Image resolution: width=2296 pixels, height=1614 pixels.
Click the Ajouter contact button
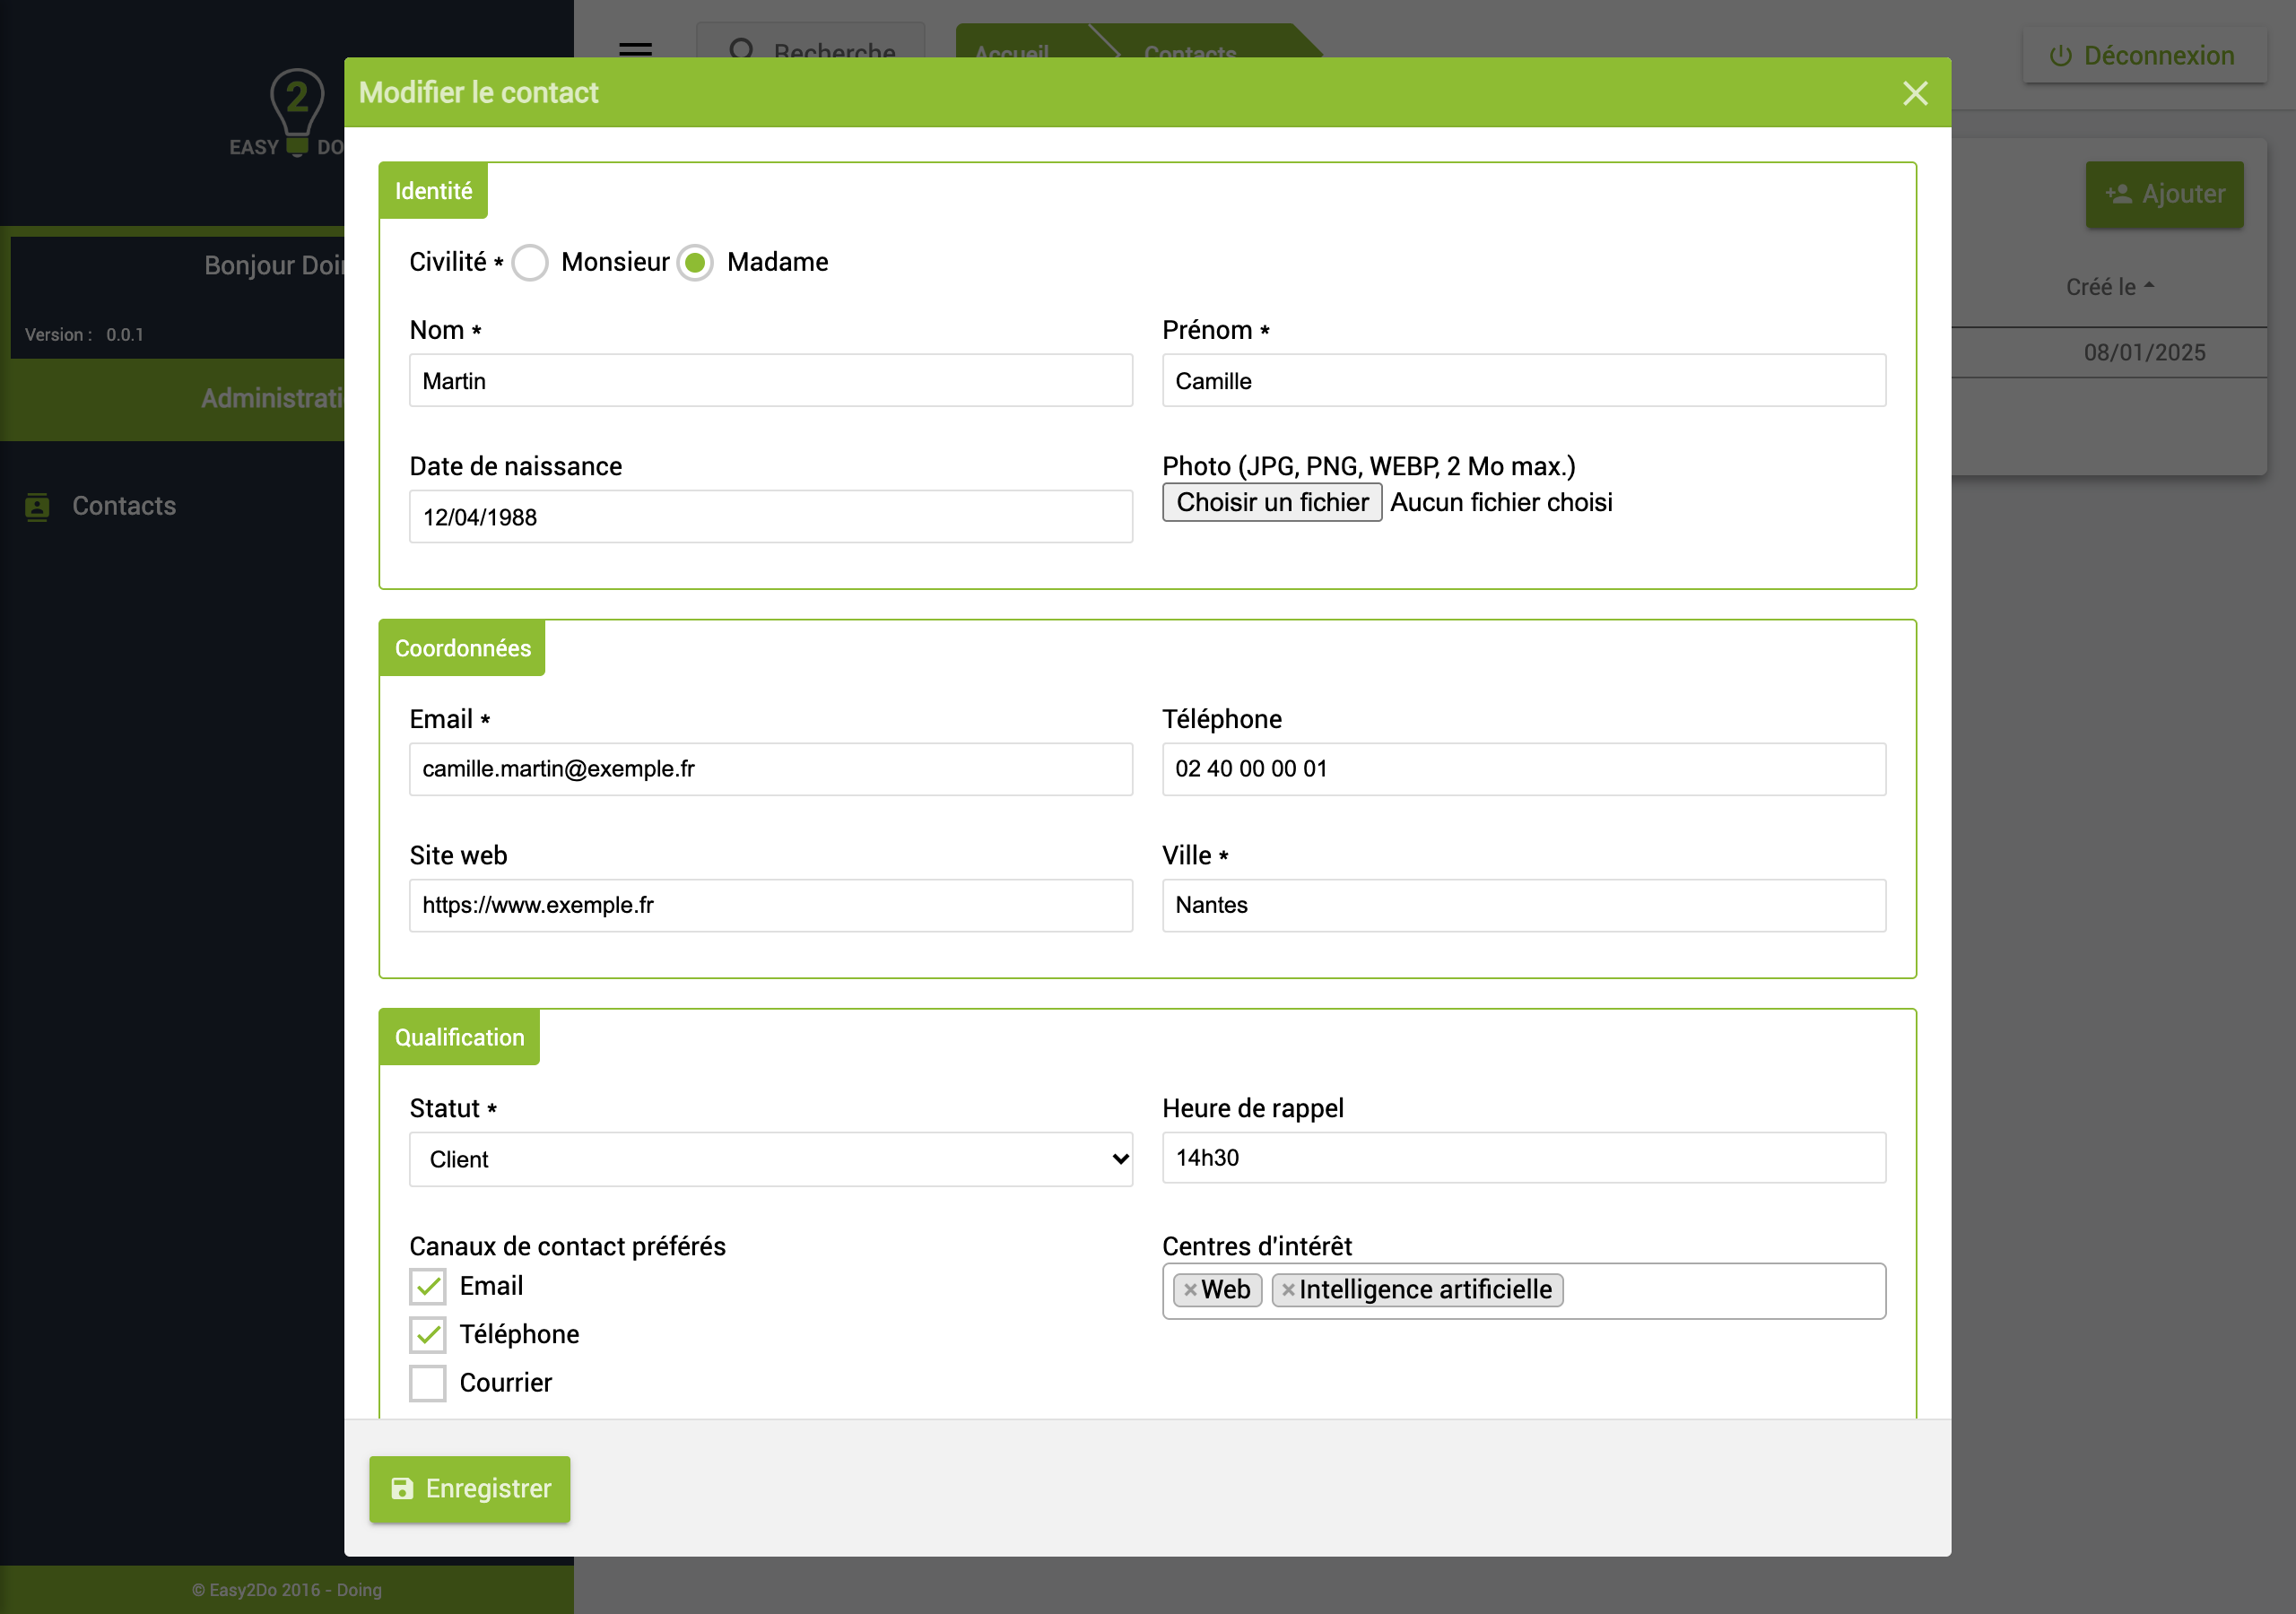(x=2164, y=194)
